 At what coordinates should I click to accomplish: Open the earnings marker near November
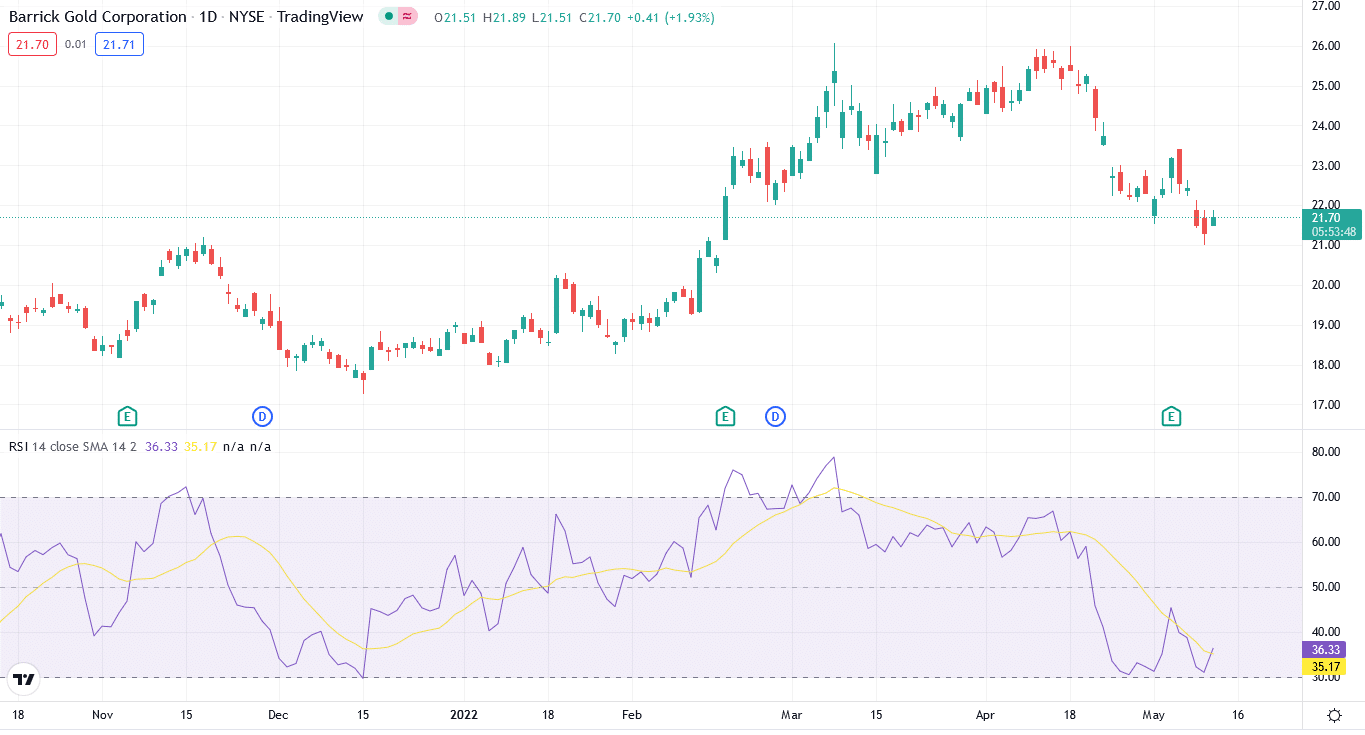[x=127, y=416]
